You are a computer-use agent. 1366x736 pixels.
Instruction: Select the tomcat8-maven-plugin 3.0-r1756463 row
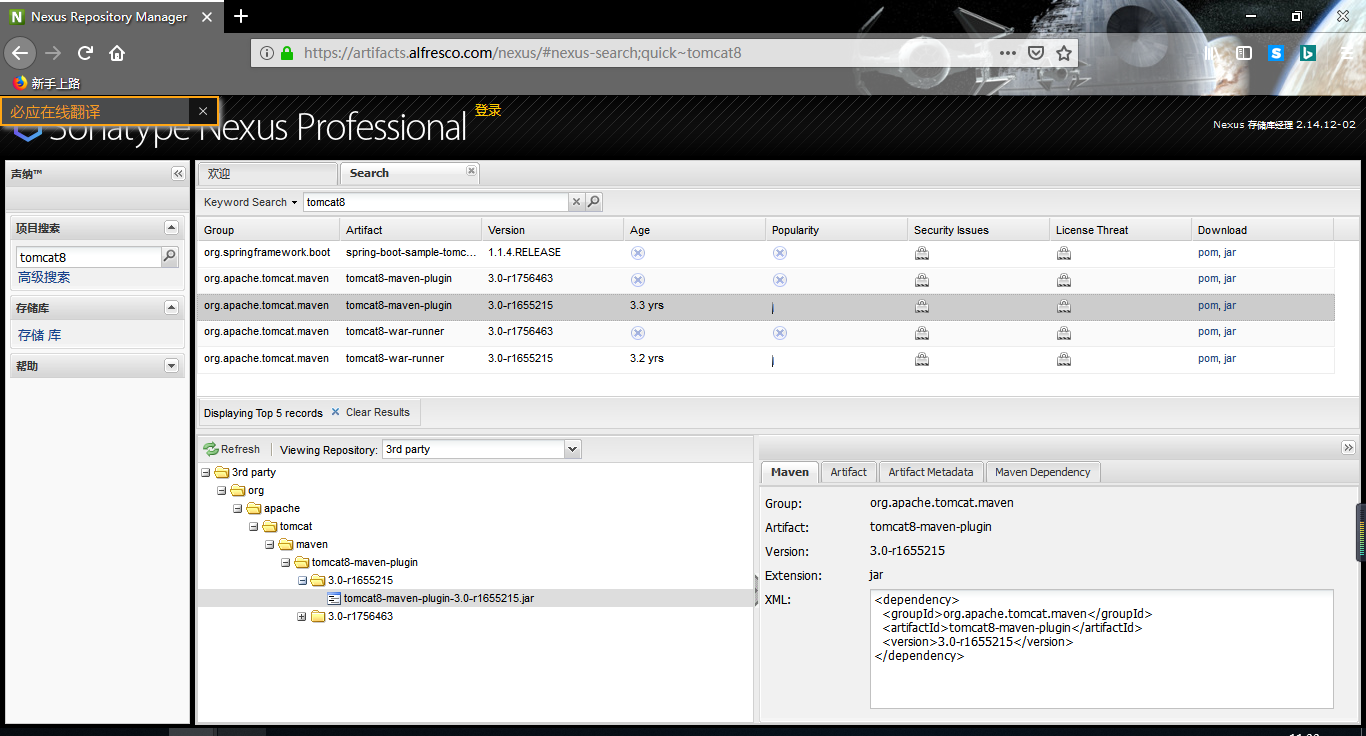coord(766,279)
